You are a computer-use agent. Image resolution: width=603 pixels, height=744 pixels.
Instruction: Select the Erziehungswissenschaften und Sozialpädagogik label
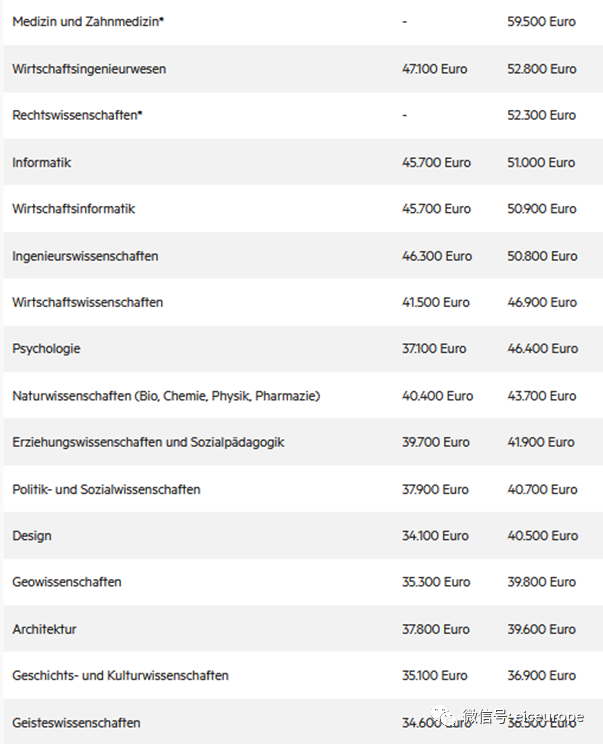(148, 442)
